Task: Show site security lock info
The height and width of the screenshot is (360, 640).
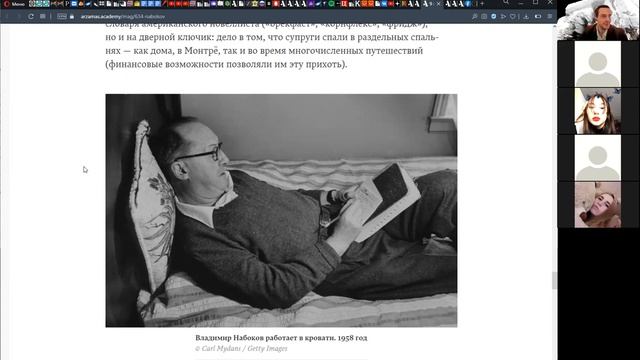Action: pos(72,16)
